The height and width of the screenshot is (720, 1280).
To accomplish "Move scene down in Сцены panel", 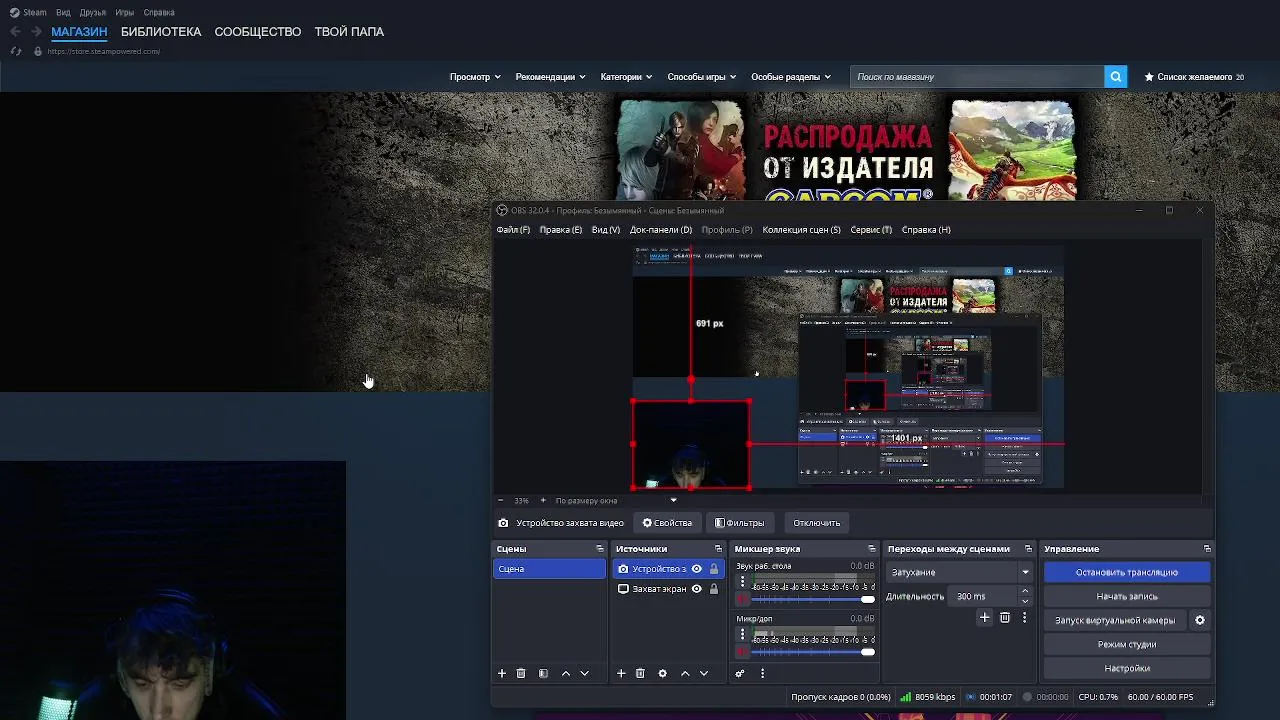I will point(585,673).
